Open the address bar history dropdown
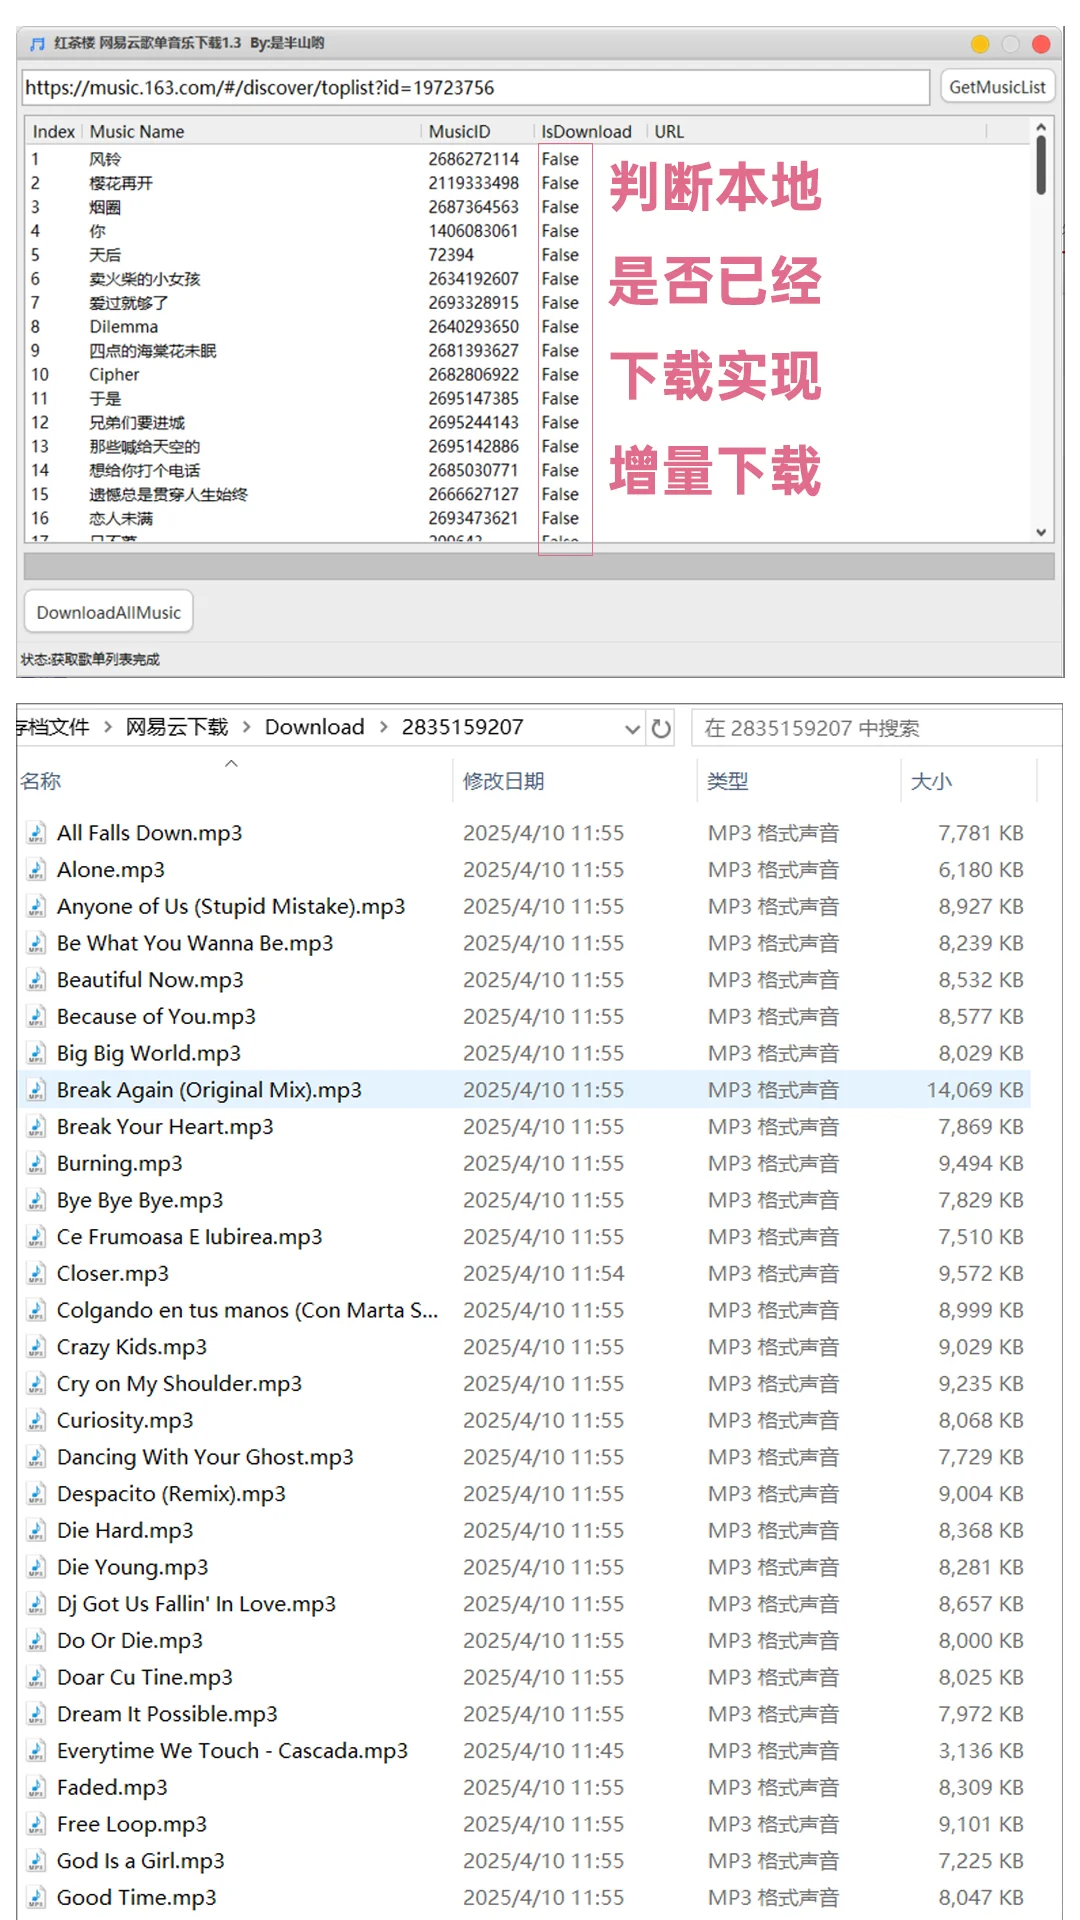Viewport: 1080px width, 1920px height. (632, 728)
